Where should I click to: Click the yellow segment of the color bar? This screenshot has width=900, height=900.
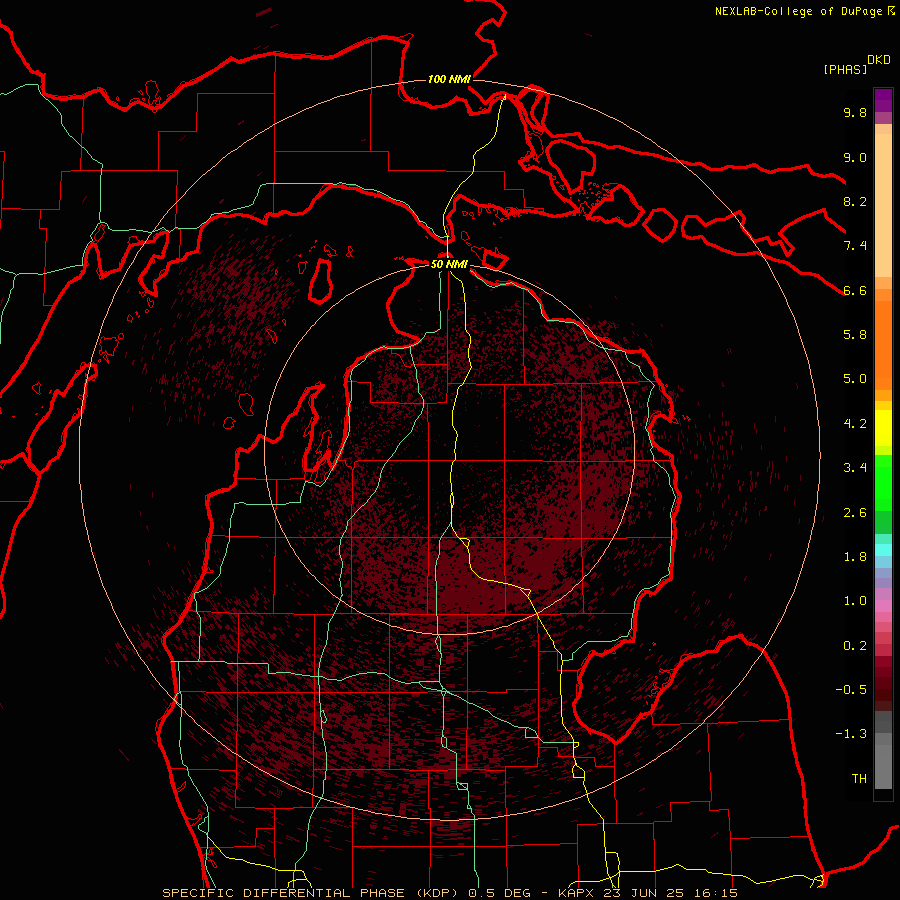click(x=883, y=428)
